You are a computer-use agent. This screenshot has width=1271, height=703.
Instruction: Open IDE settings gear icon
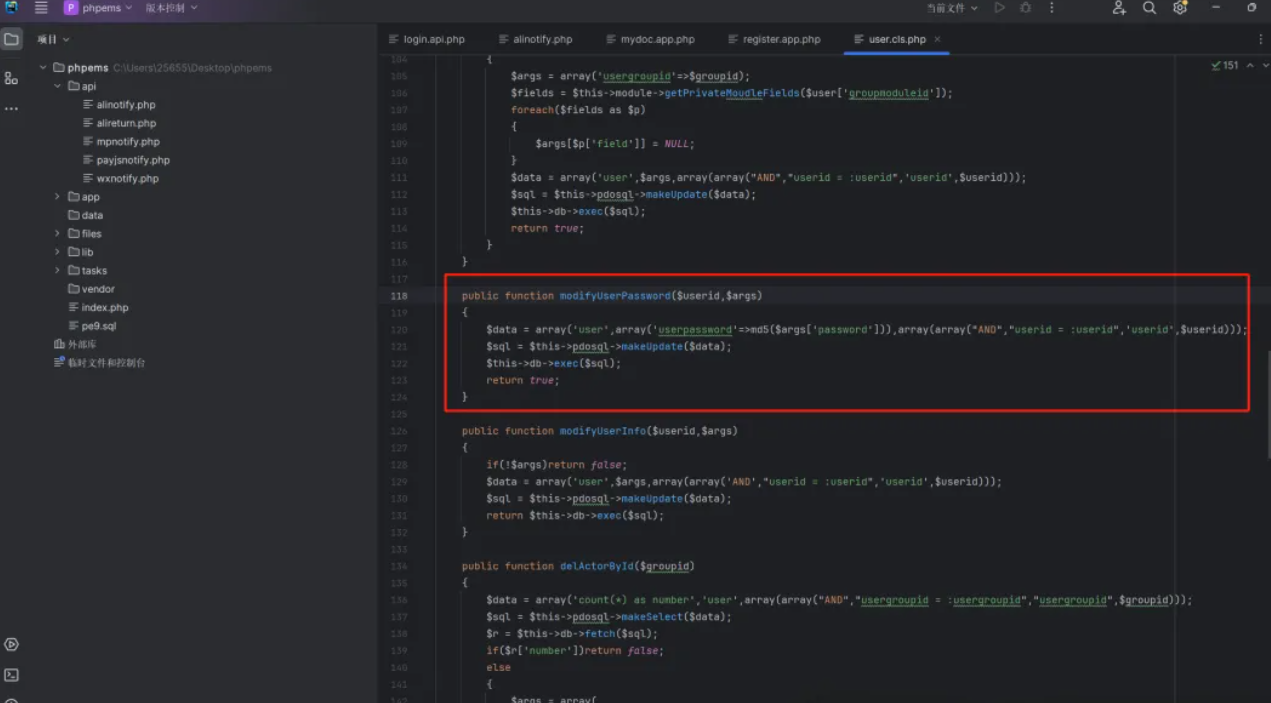coord(1180,8)
